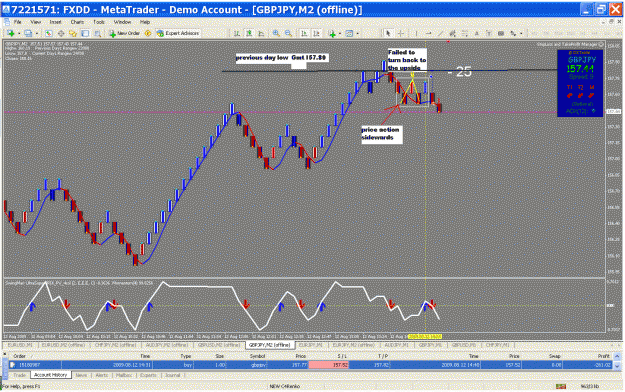Click the terminal scrollbar down arrow

coord(617,365)
